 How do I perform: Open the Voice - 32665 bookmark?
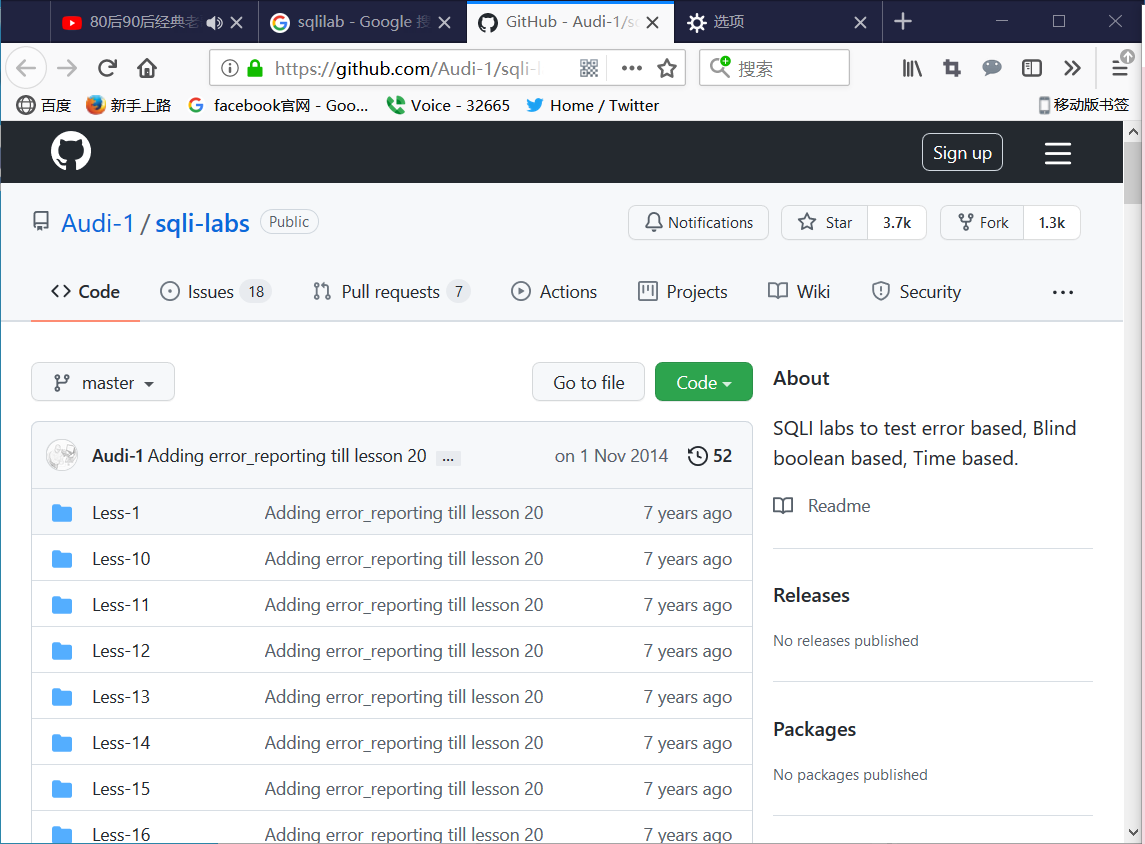click(x=448, y=105)
